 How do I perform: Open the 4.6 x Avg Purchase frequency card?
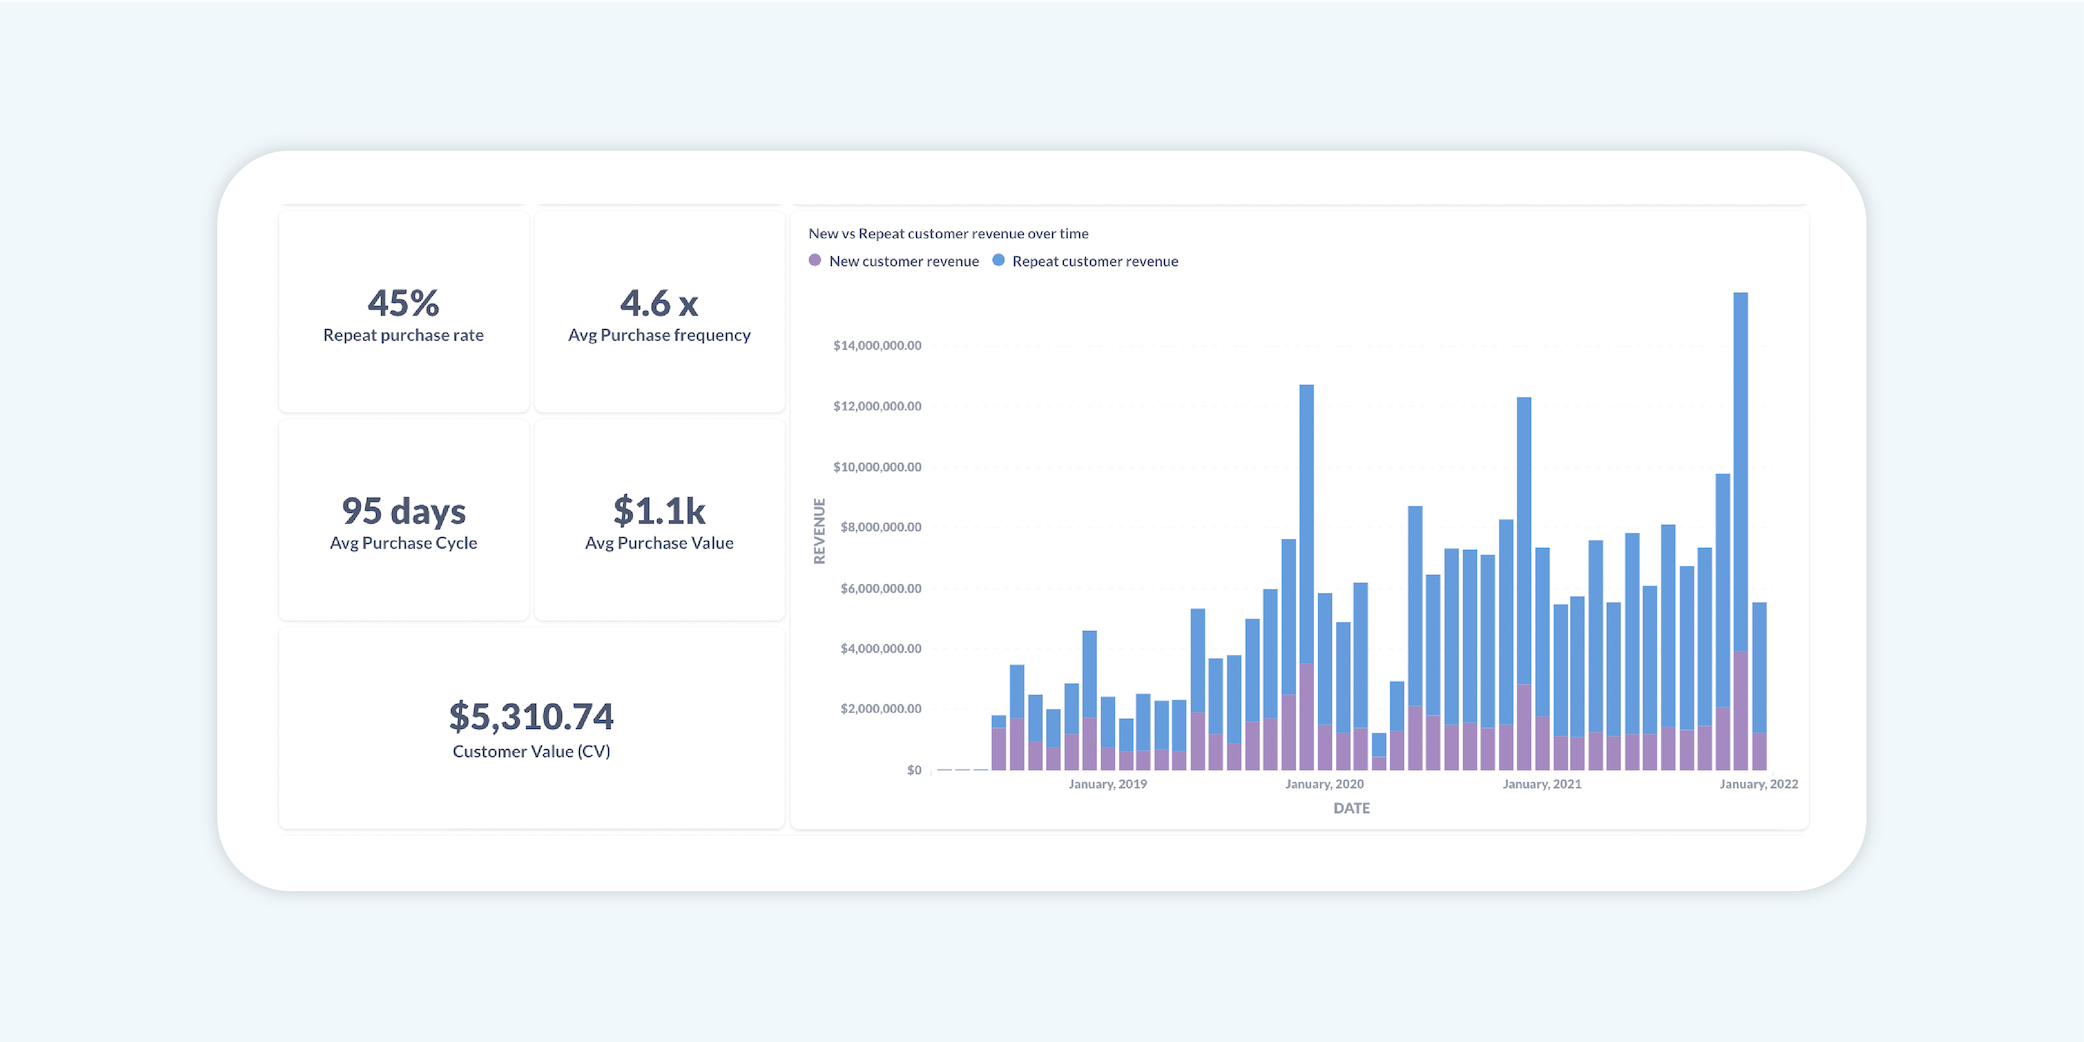659,311
